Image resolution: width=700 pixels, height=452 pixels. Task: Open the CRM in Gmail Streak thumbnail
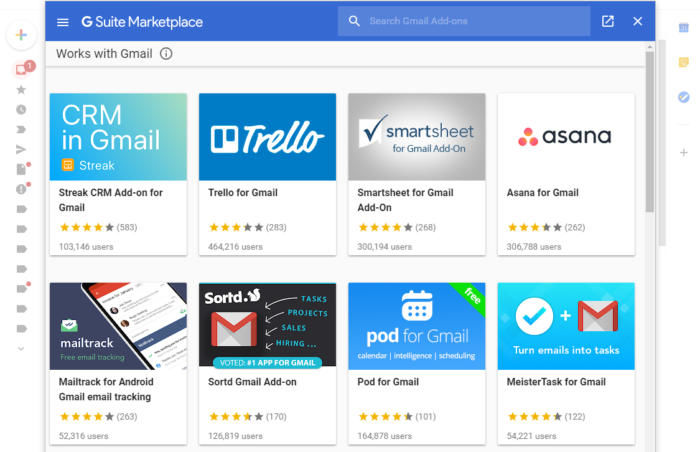(118, 137)
